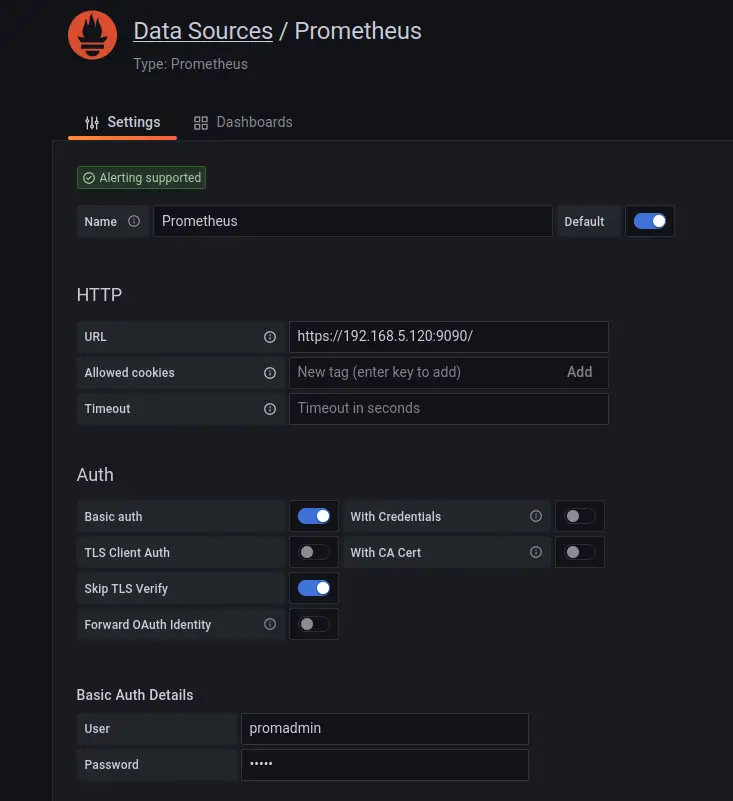This screenshot has width=733, height=801.
Task: Click the Alerting supported badge
Action: coord(141,178)
